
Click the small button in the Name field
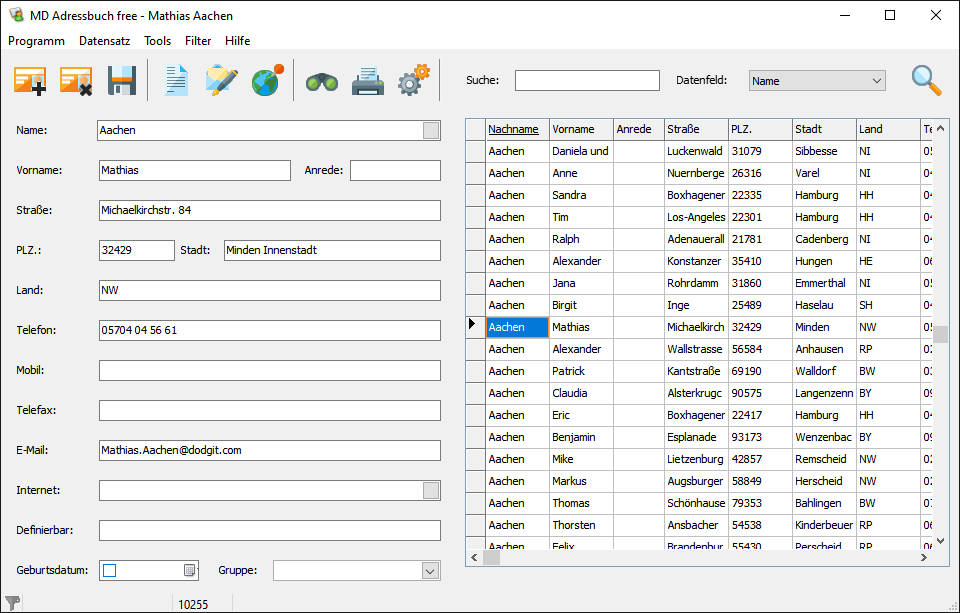click(x=431, y=130)
